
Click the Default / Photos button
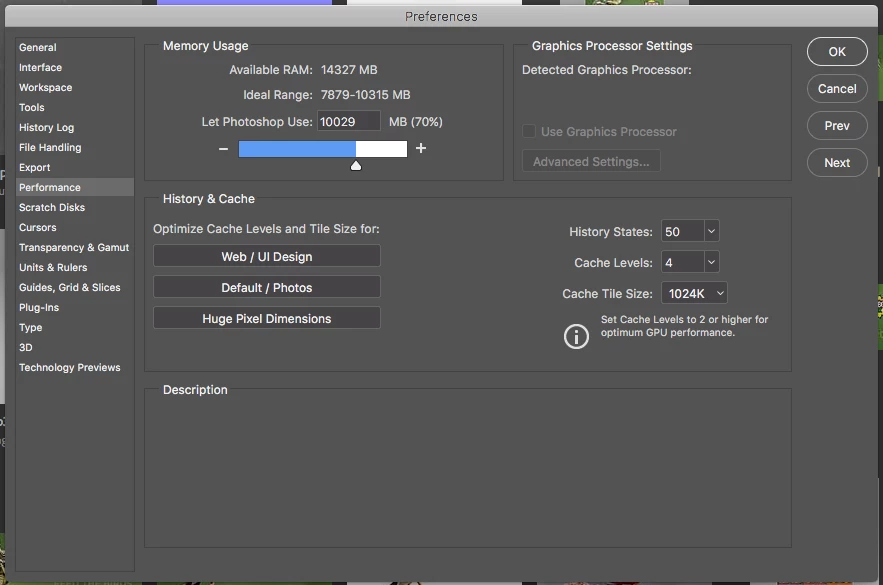click(267, 287)
